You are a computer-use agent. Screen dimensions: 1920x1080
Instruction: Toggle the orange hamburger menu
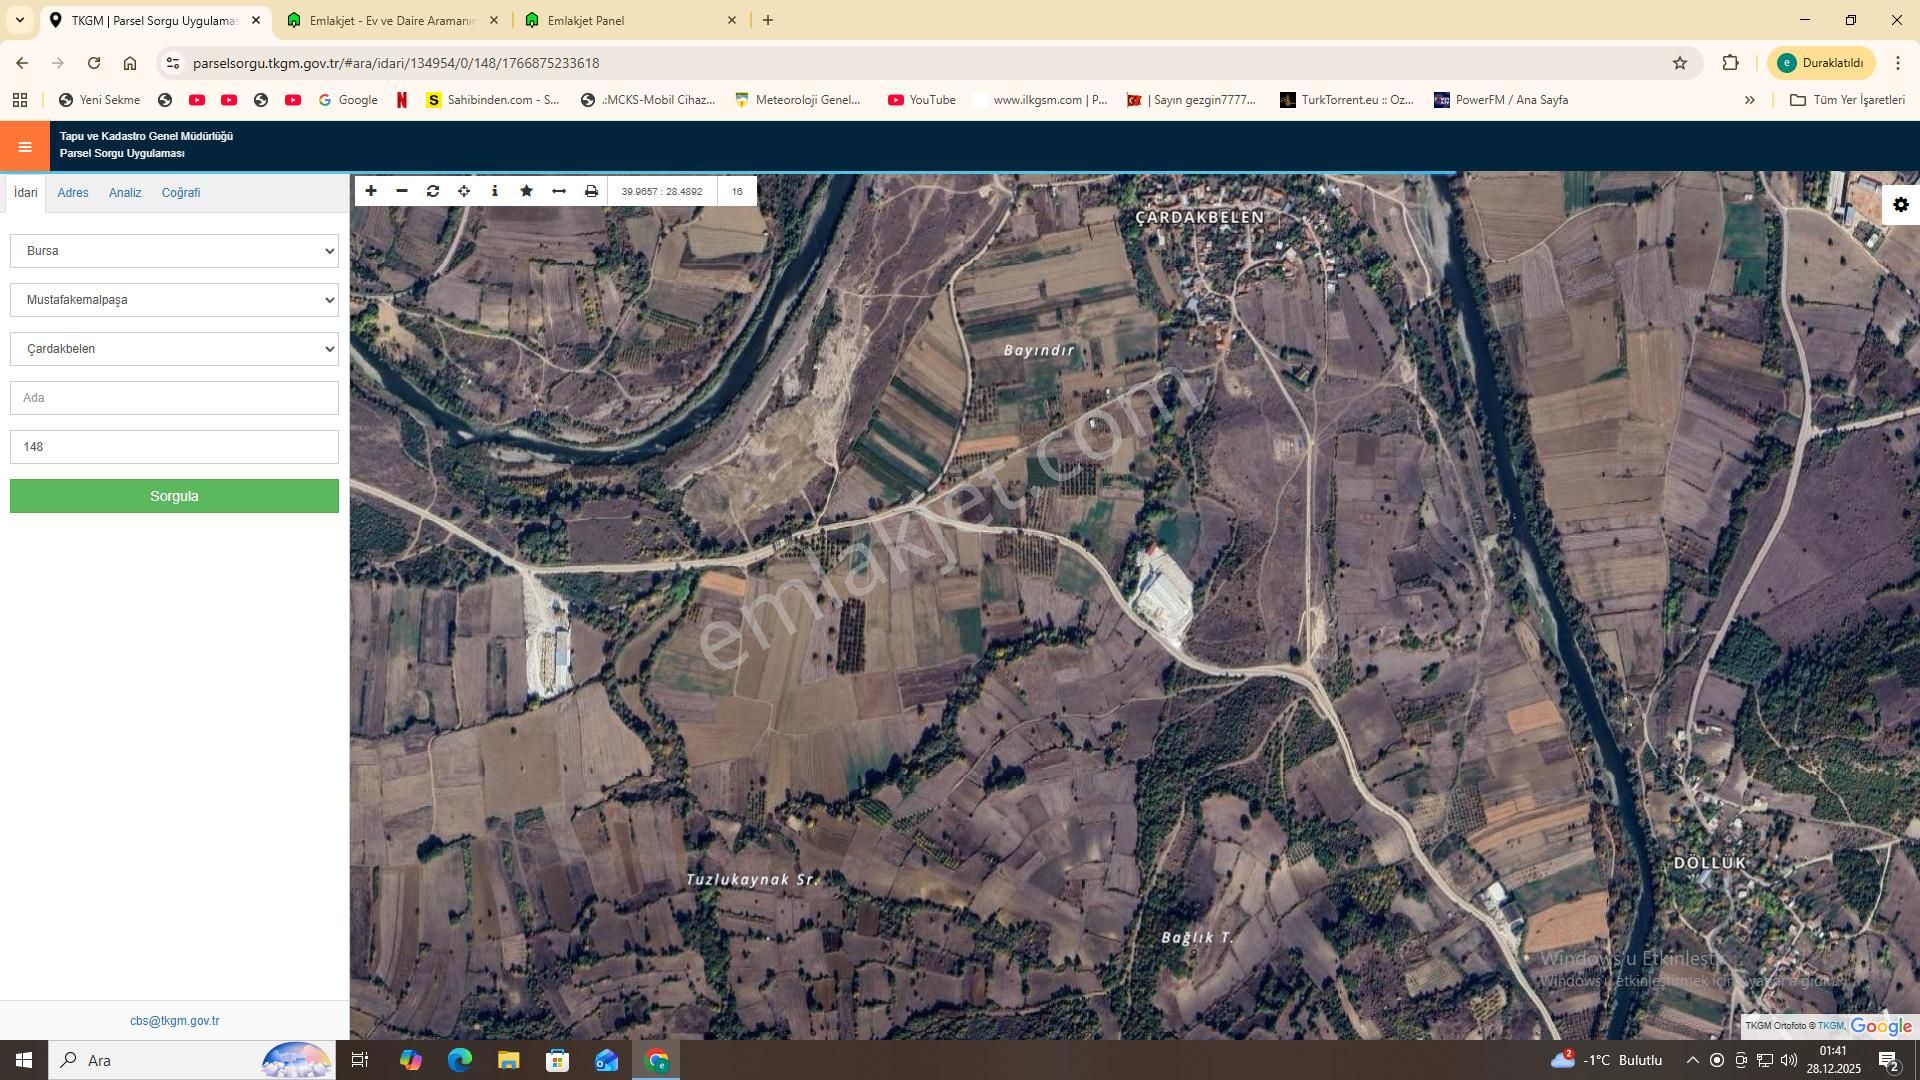tap(25, 147)
